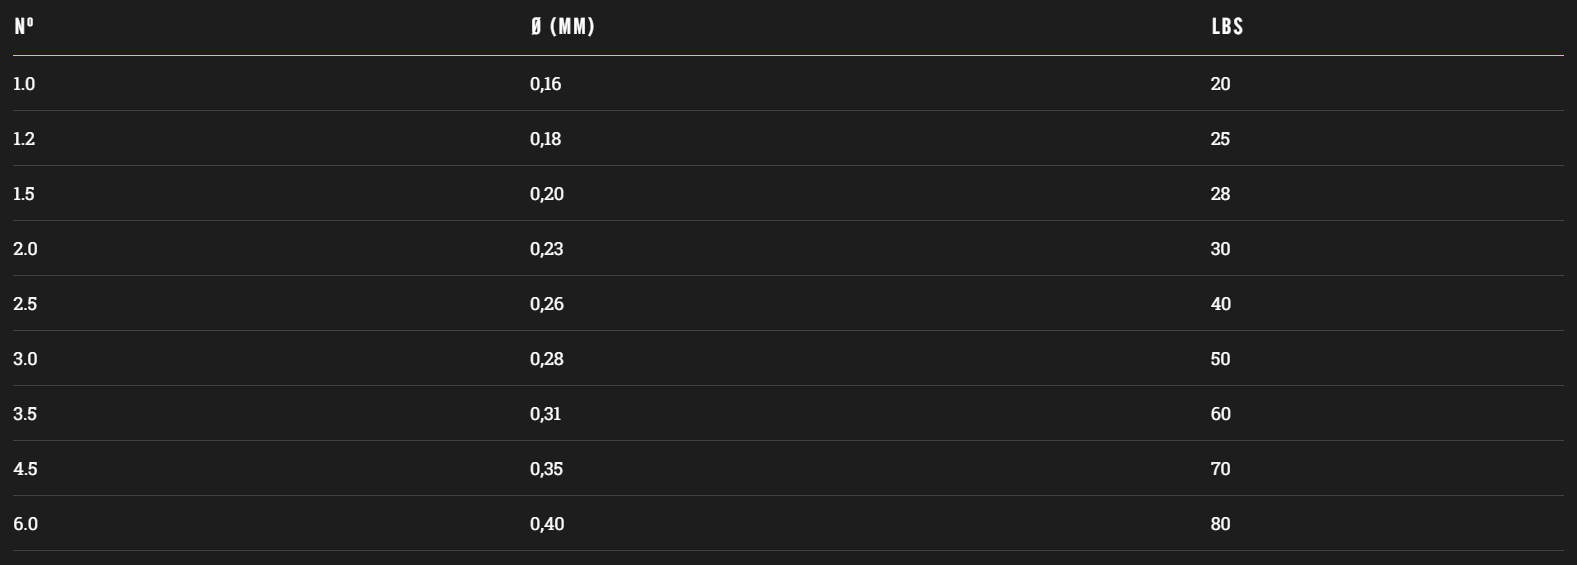
Task: Click the LBS column header
Action: pos(1227,27)
